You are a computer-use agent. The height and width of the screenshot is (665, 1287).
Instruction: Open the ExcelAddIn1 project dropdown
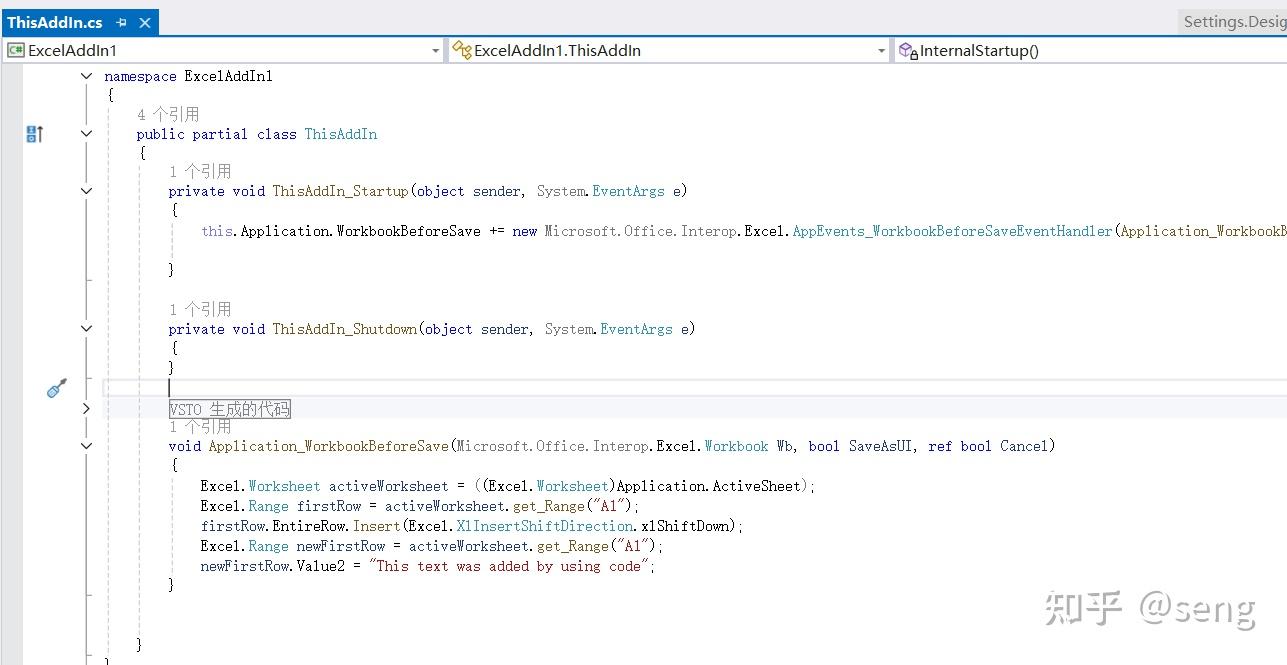pyautogui.click(x=434, y=49)
